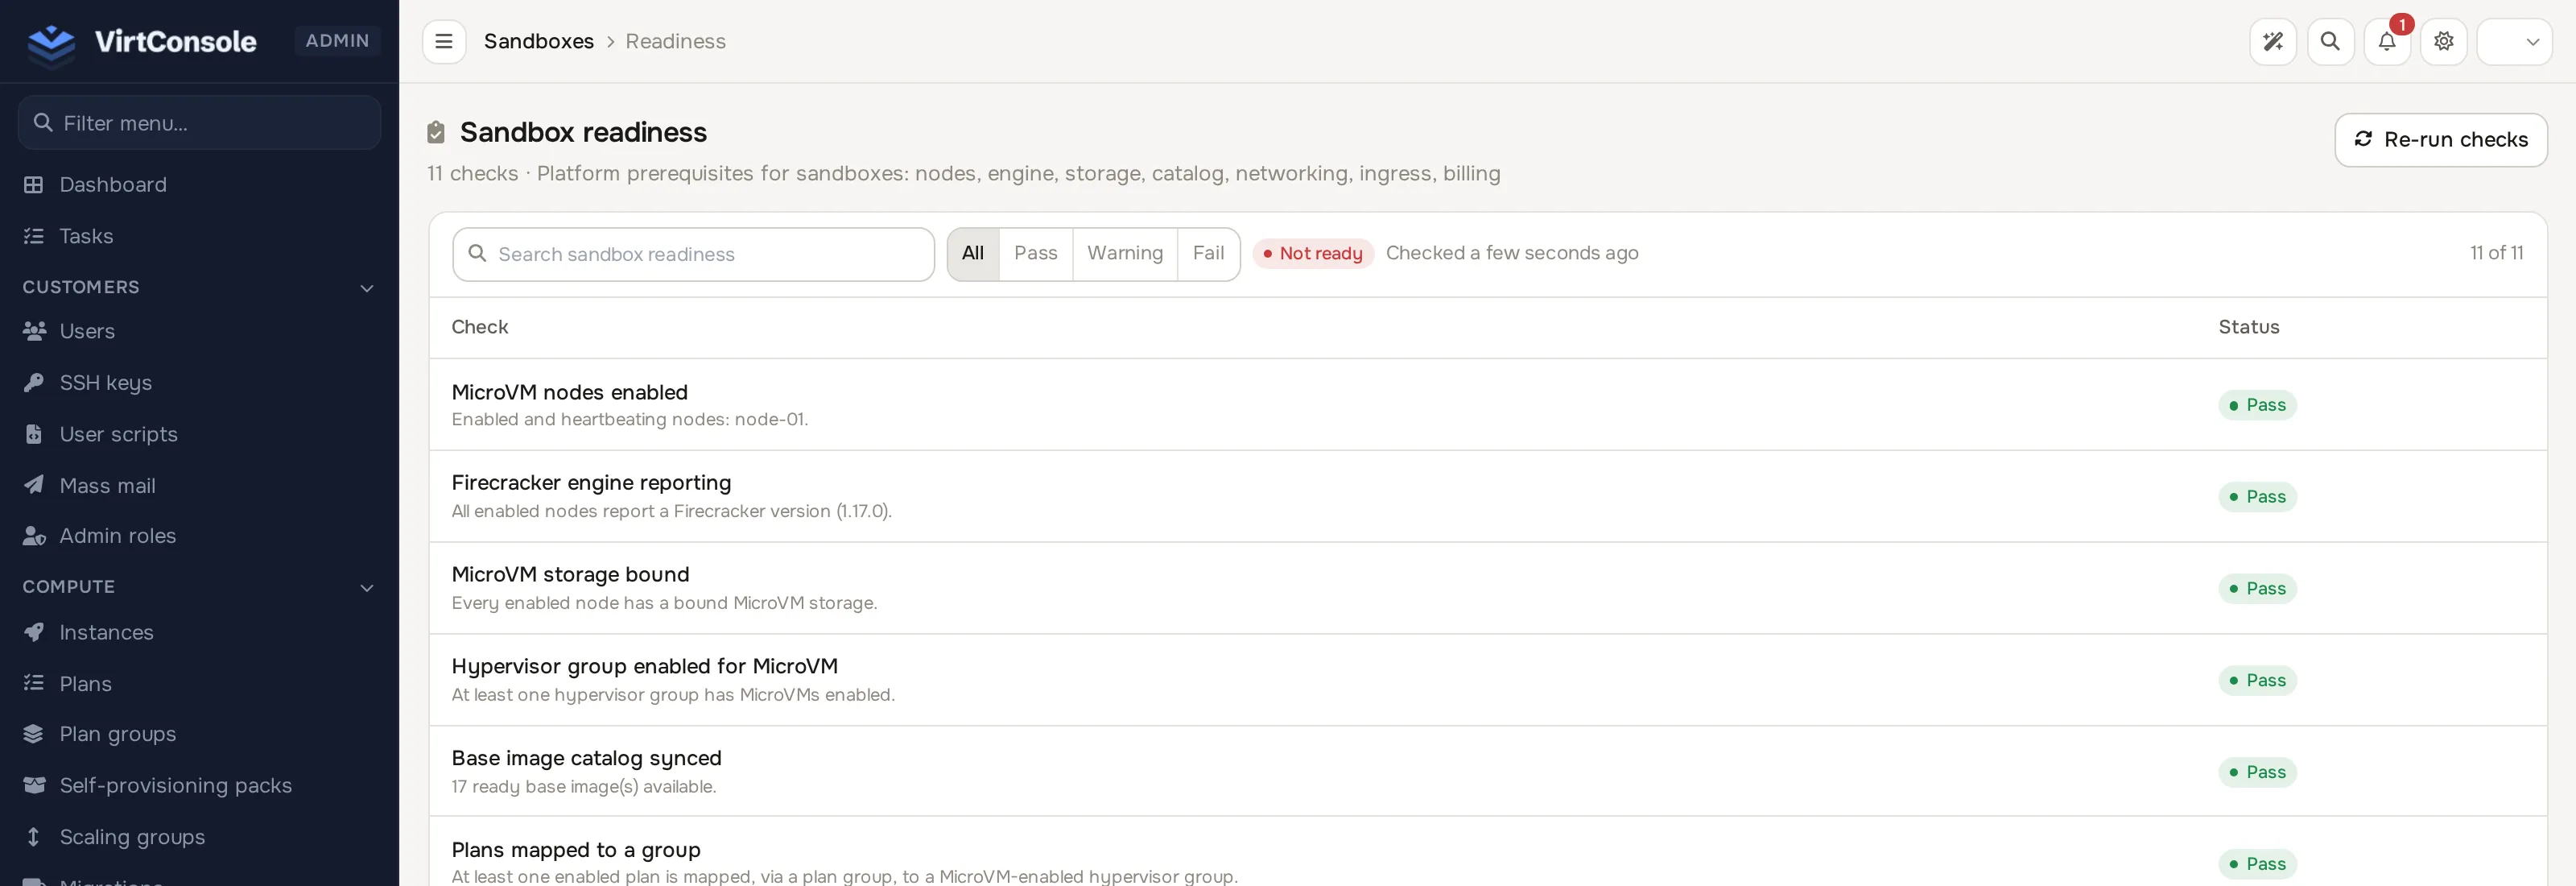The width and height of the screenshot is (2576, 886).
Task: Click Firecracker engine reporting check title
Action: [591, 482]
